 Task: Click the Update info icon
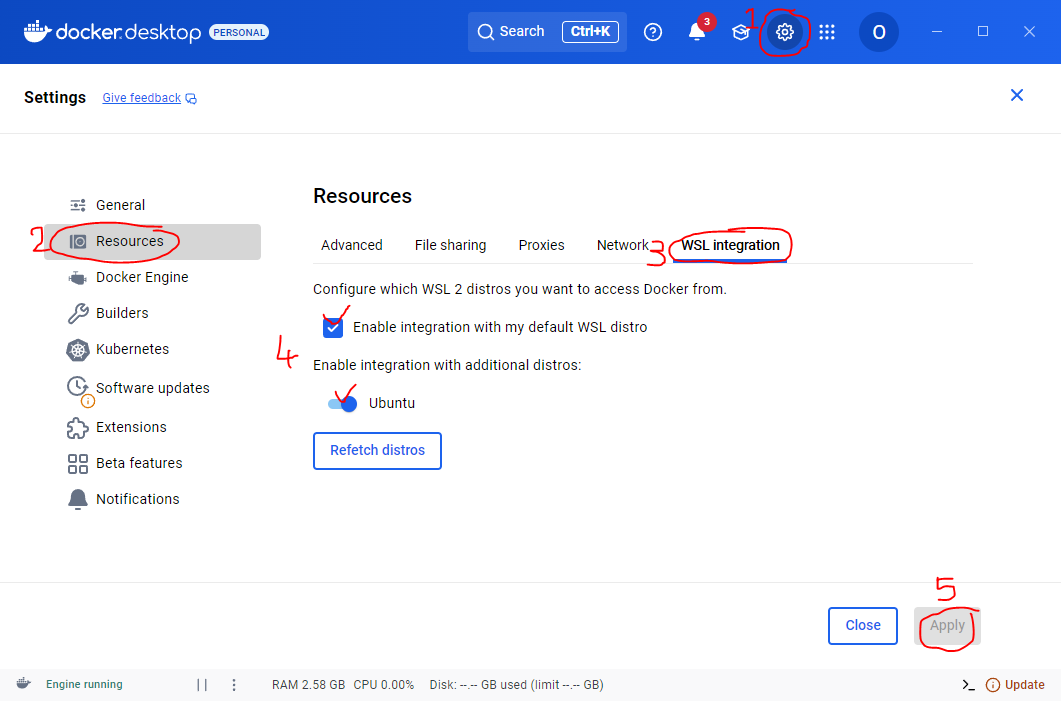coord(993,685)
